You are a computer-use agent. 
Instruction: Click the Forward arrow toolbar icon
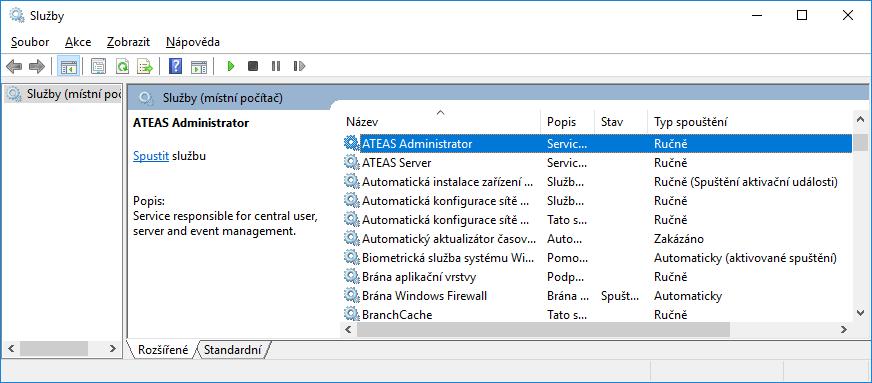click(37, 67)
